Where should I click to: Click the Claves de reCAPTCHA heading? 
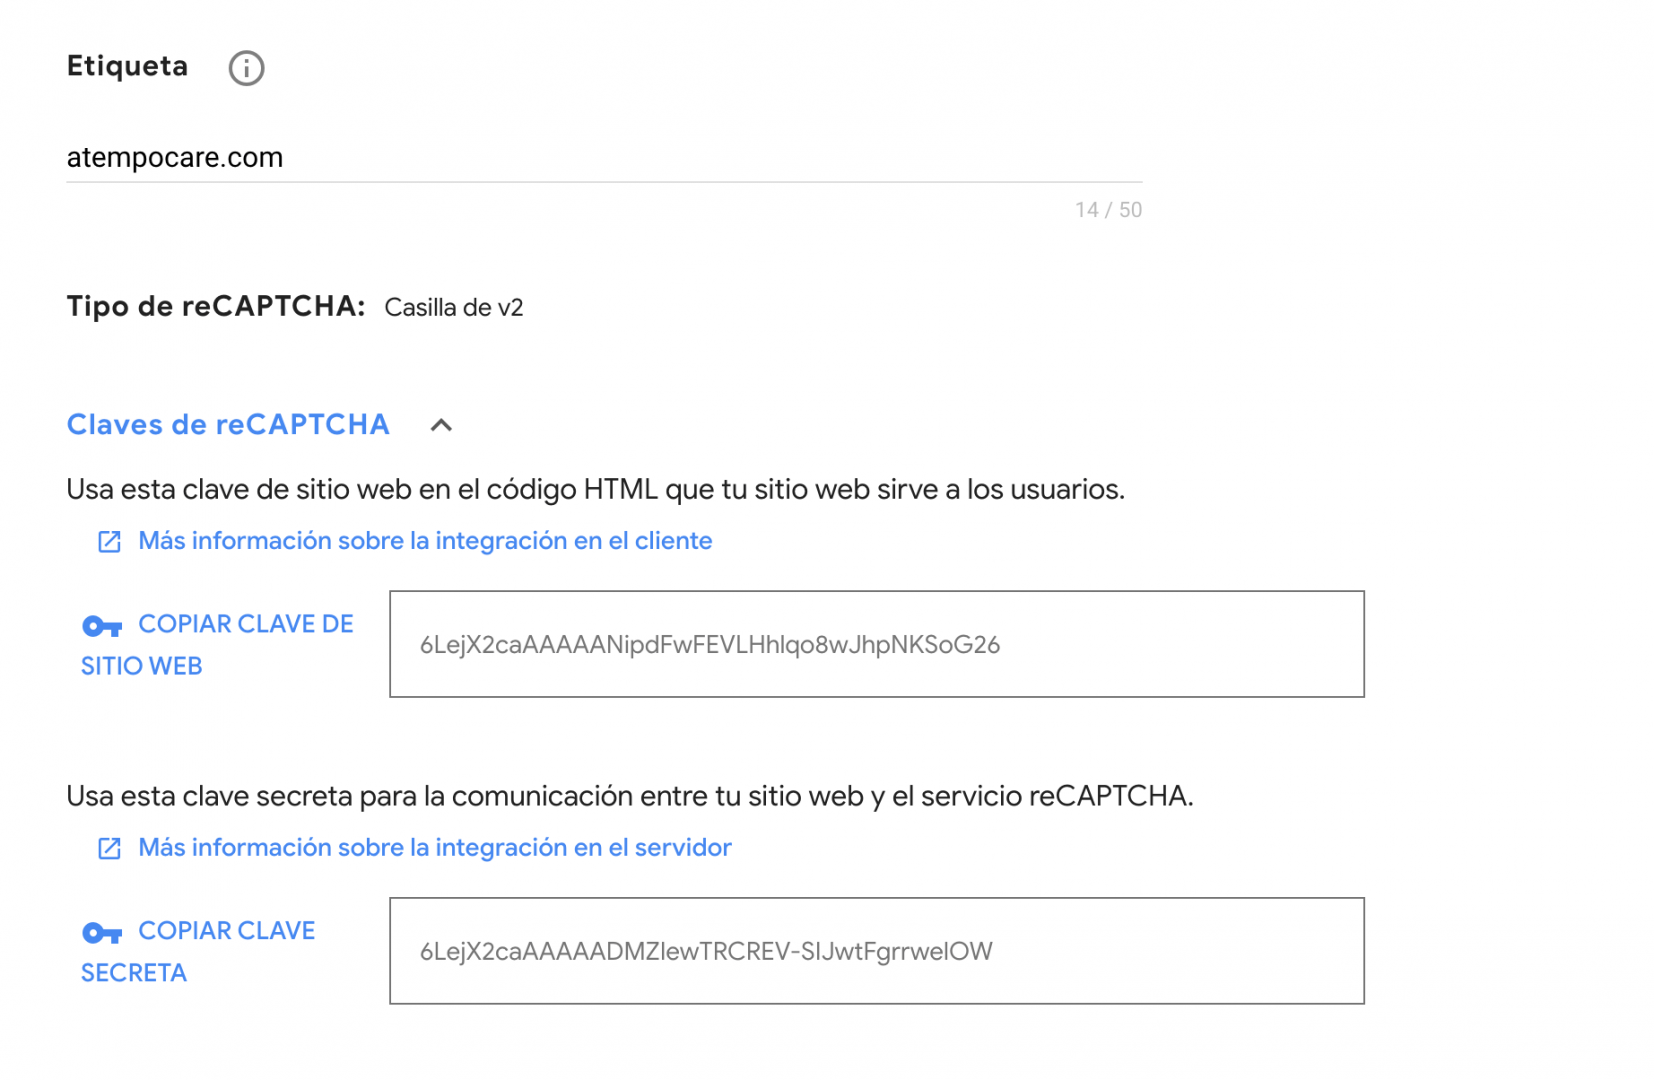228,425
